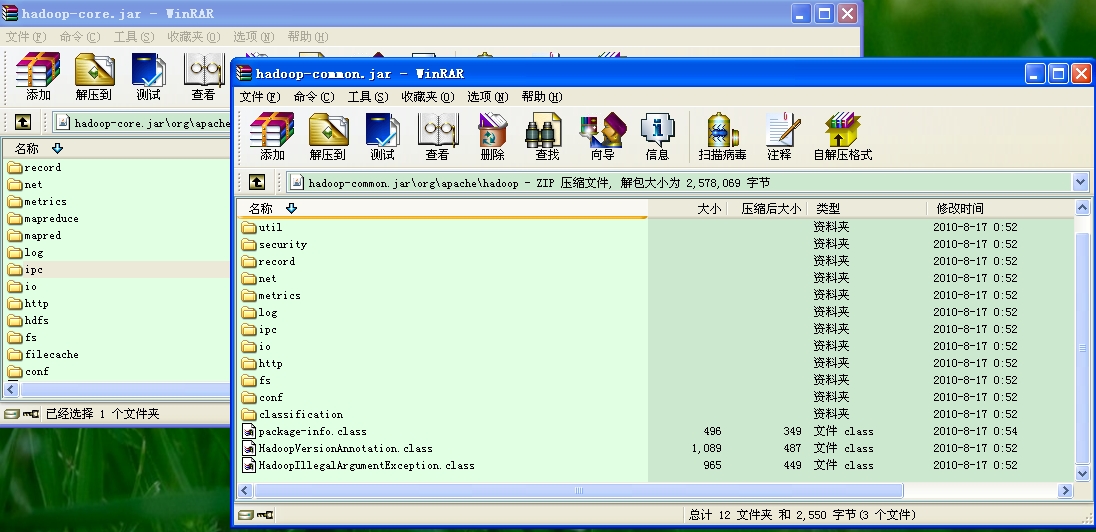Open 工具 menu in hadoop-common window

368,96
